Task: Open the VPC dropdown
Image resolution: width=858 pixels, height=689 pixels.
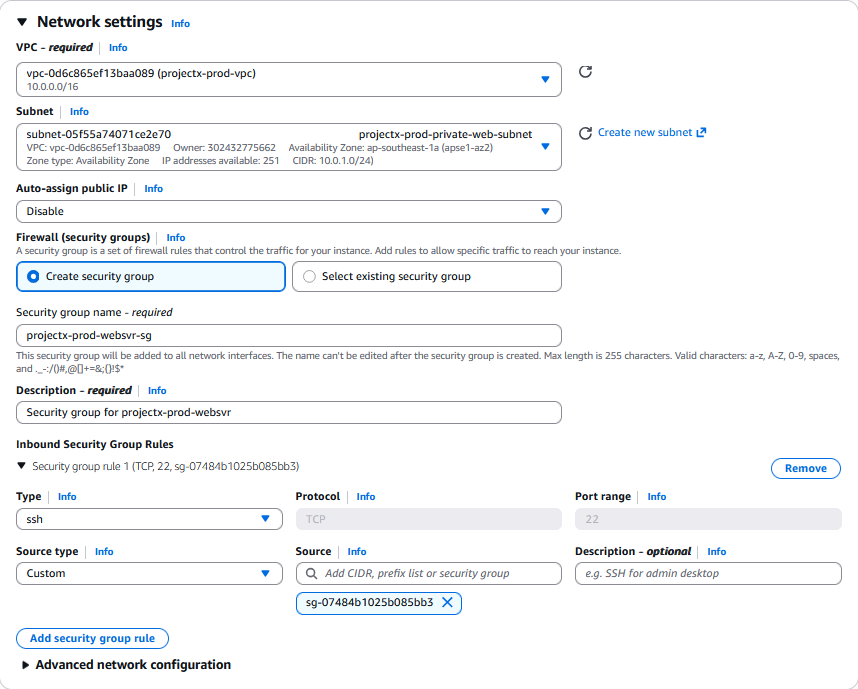Action: (289, 79)
